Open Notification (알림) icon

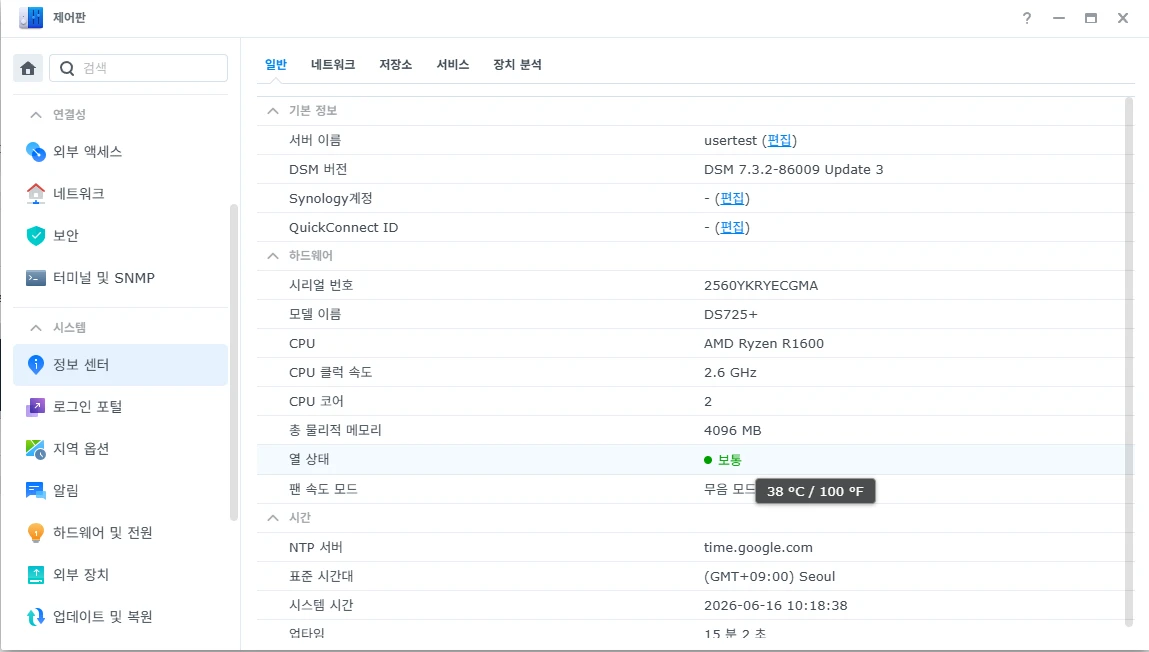(x=35, y=490)
